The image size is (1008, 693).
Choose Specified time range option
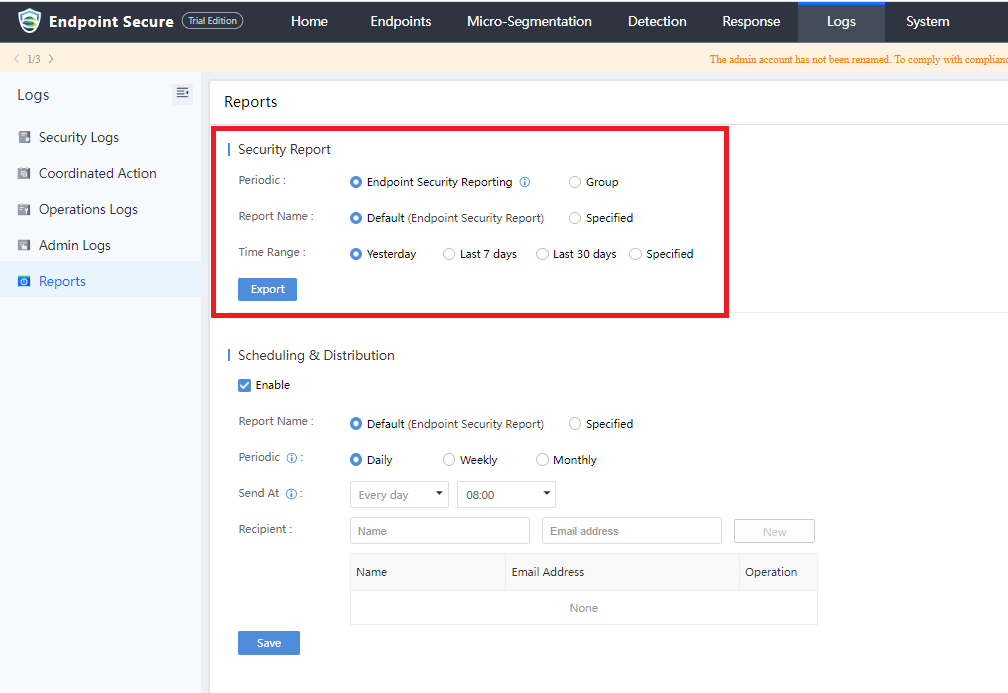tap(635, 254)
